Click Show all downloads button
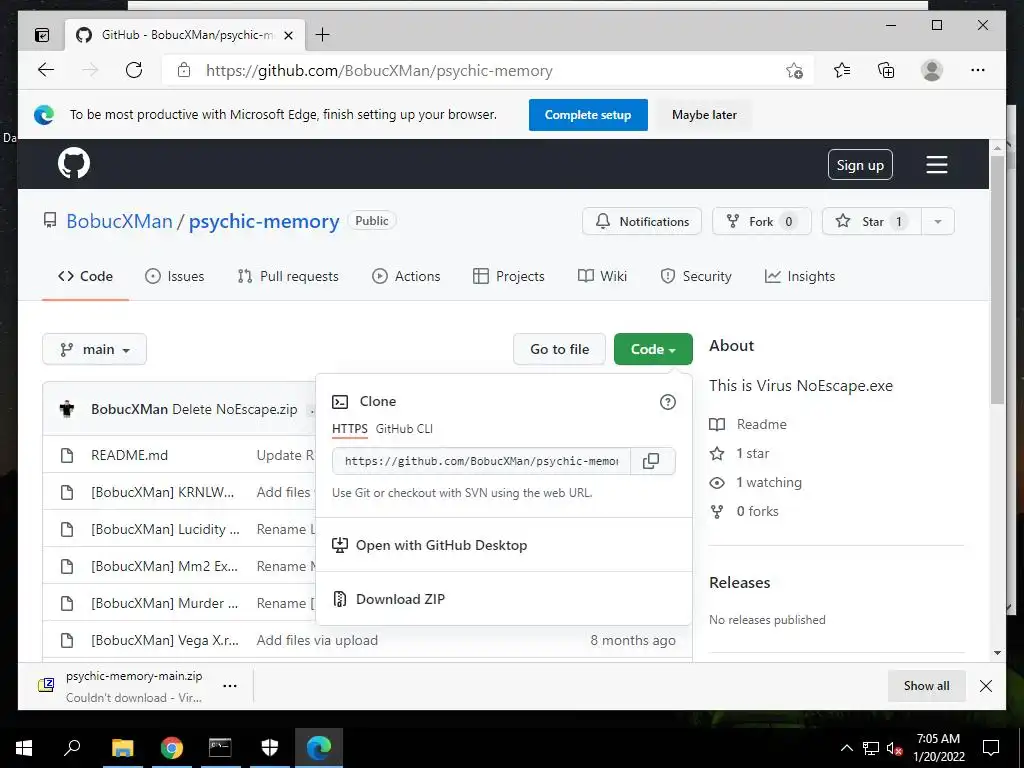 click(x=927, y=686)
